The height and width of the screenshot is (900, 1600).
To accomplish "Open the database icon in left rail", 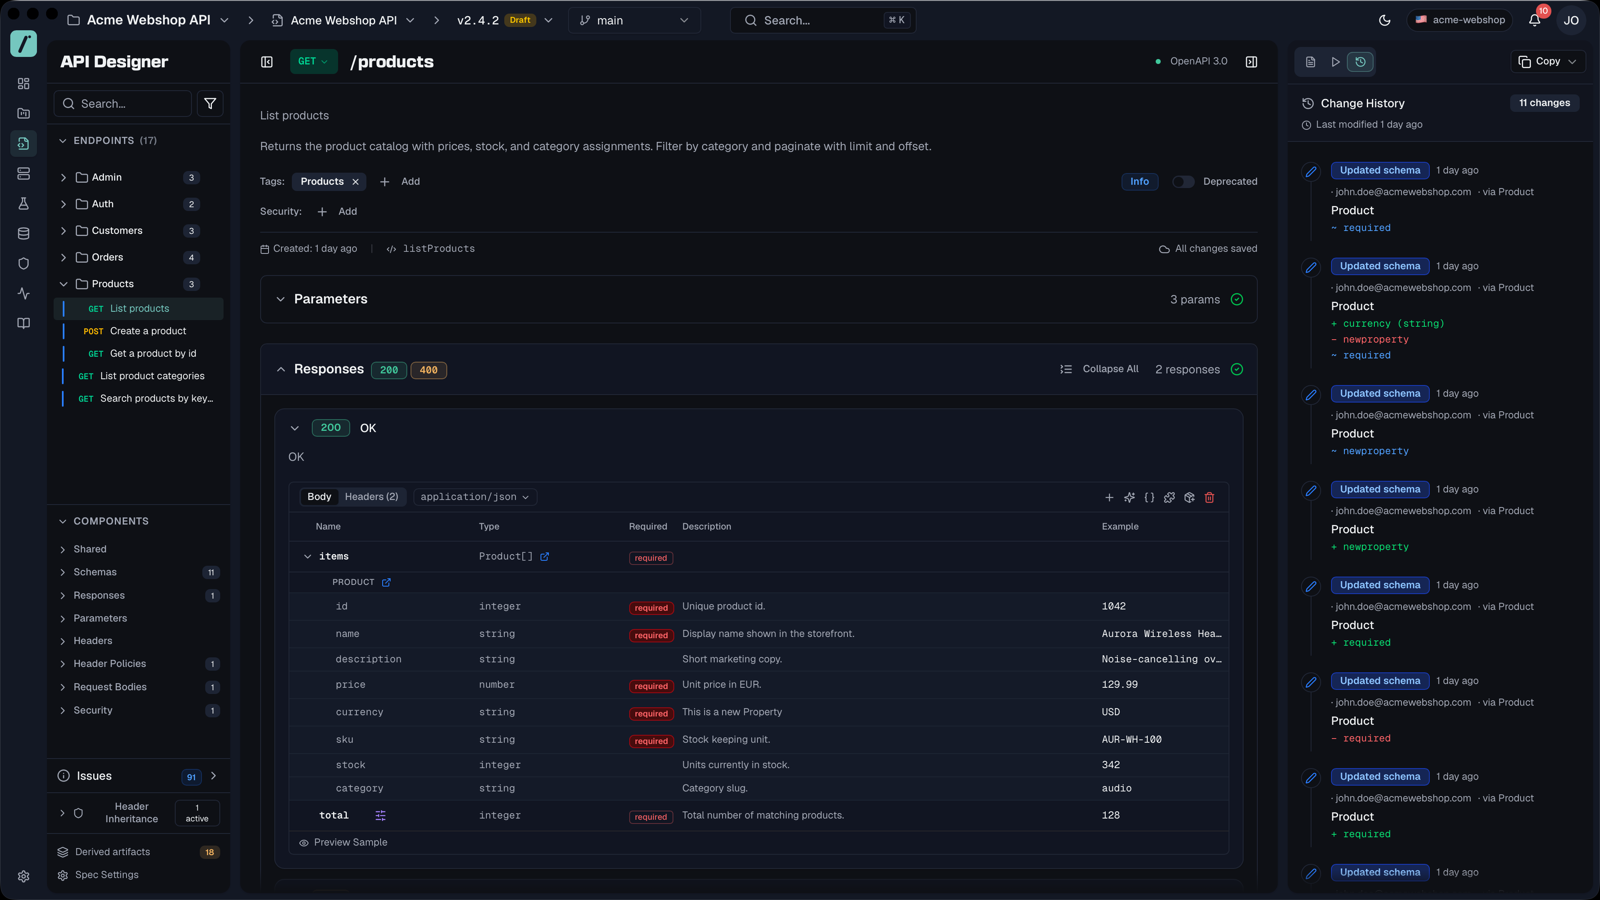I will tap(23, 234).
